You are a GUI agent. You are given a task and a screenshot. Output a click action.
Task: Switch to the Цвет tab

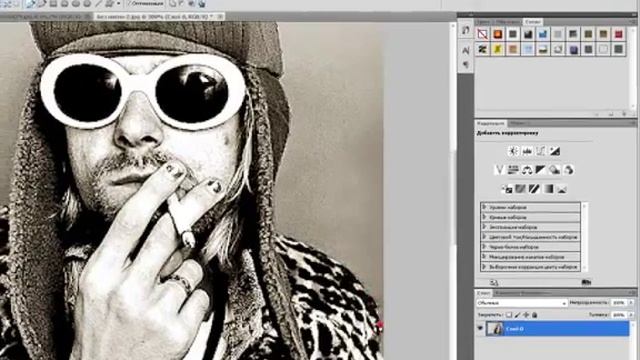point(483,22)
